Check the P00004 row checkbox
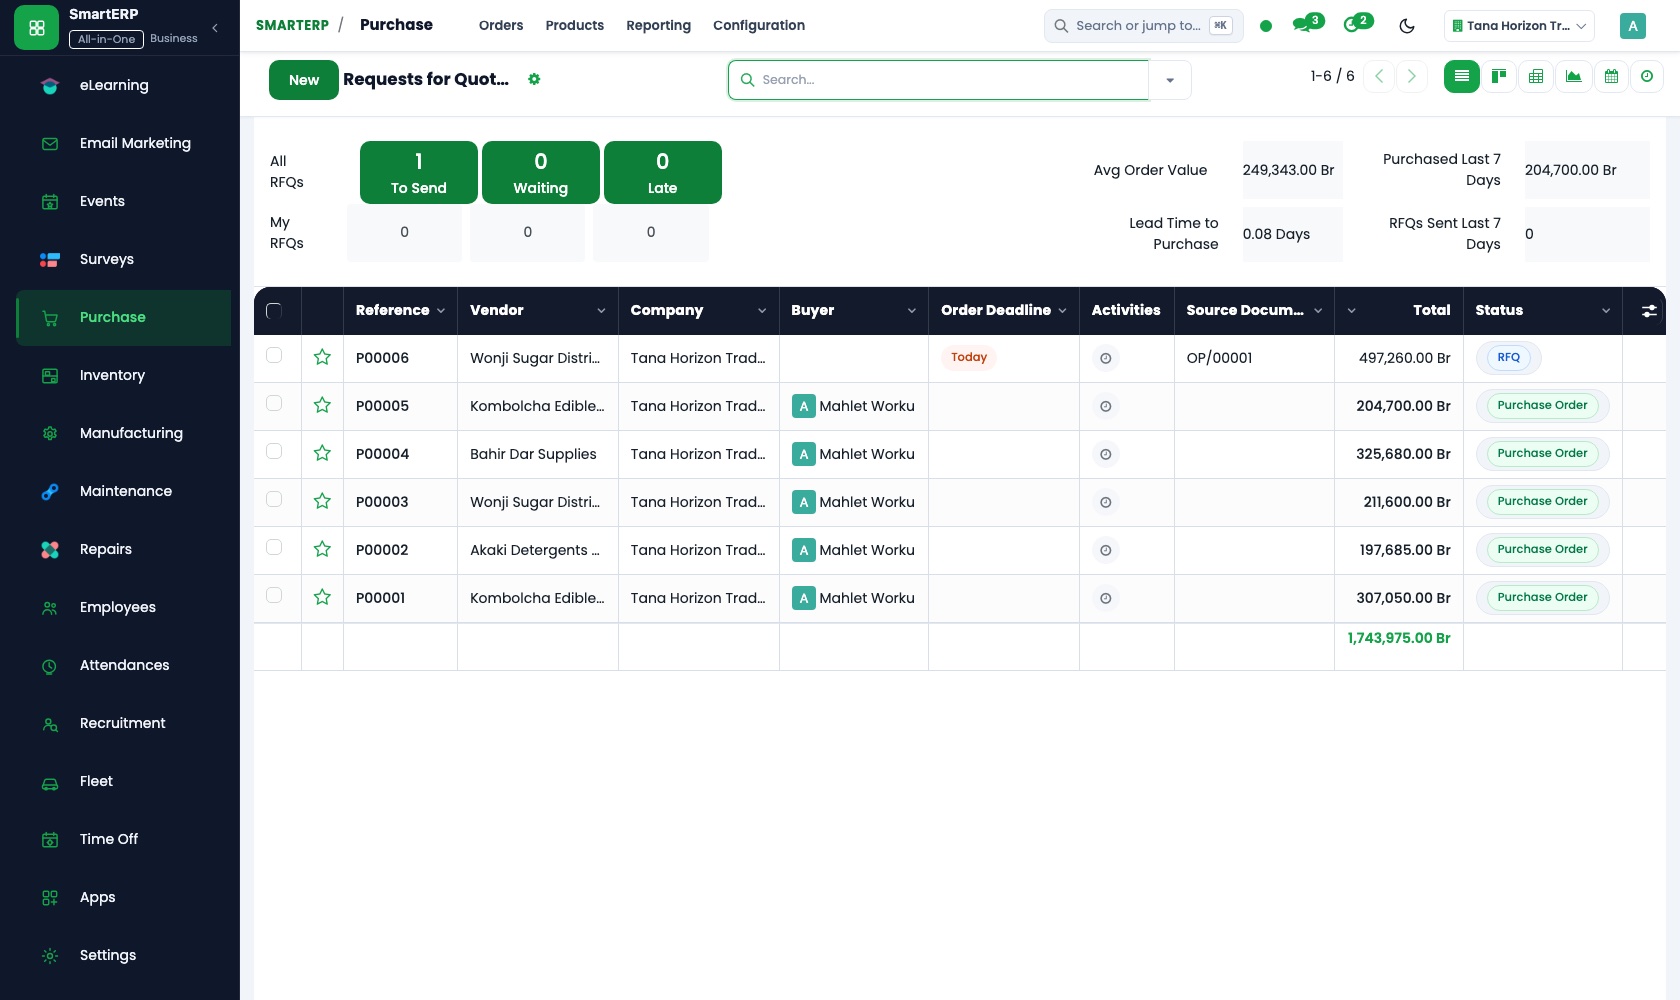This screenshot has height=1000, width=1680. pyautogui.click(x=274, y=451)
